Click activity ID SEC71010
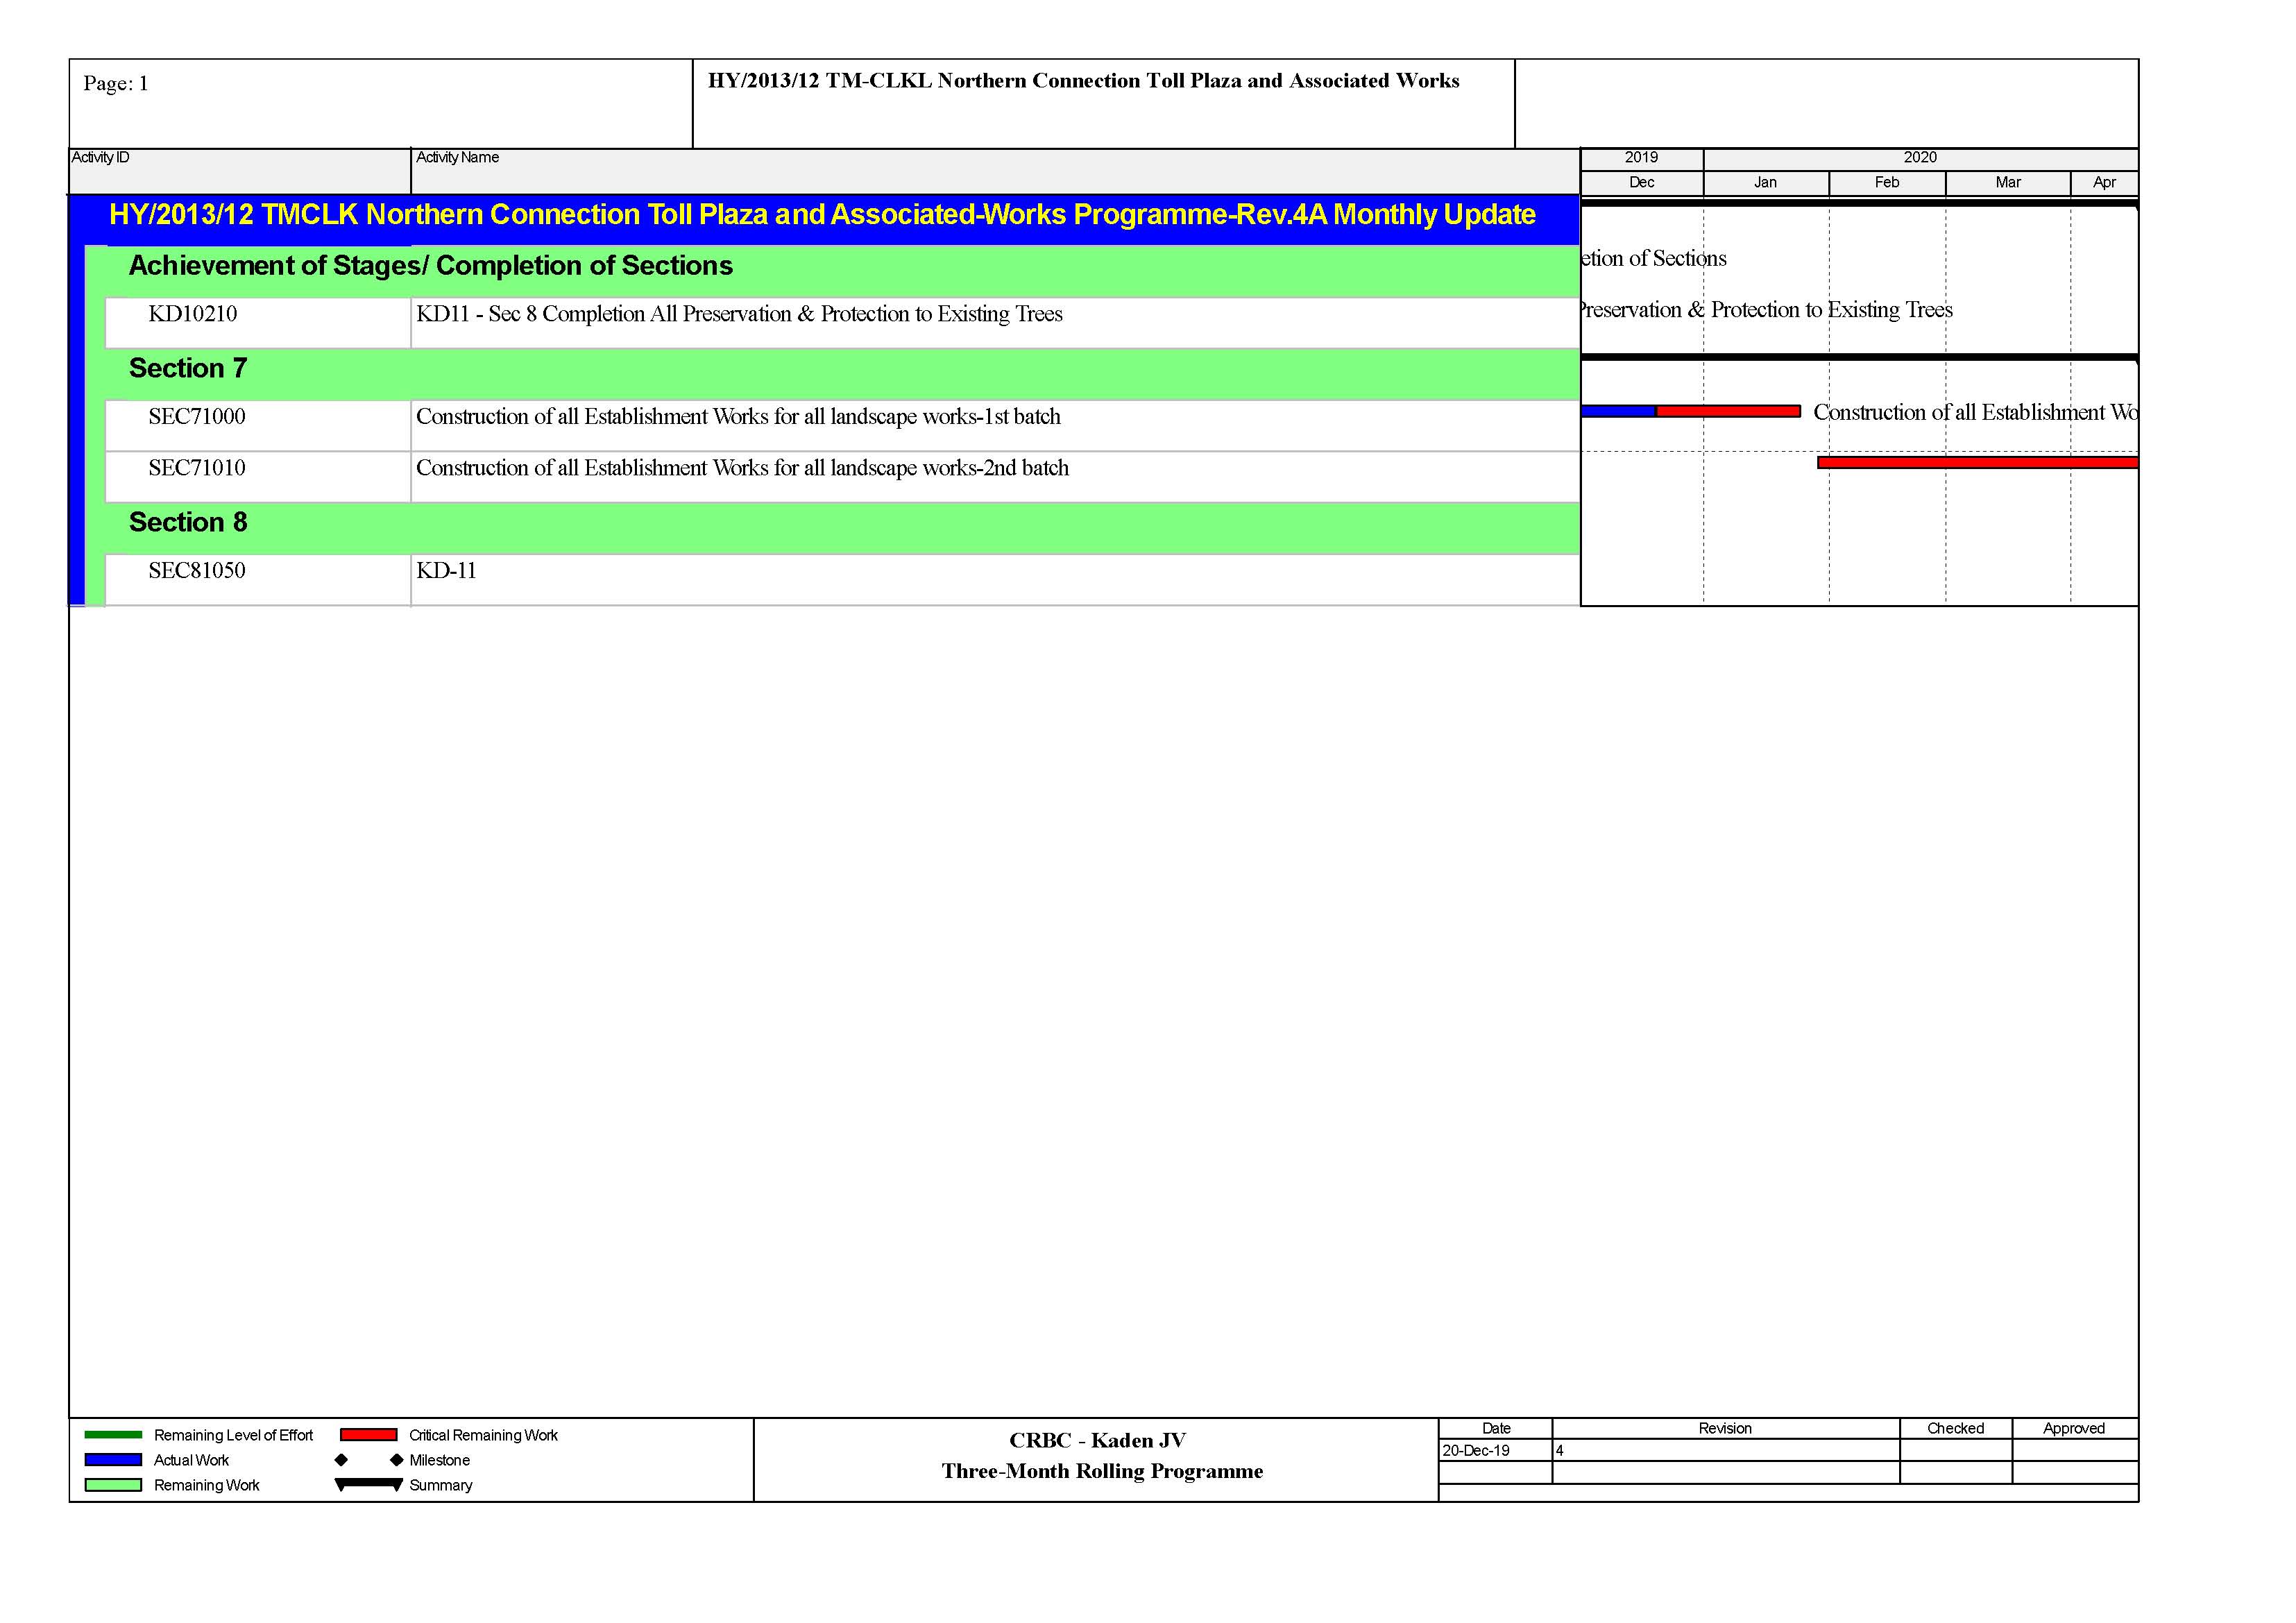2296x1623 pixels. [197, 468]
